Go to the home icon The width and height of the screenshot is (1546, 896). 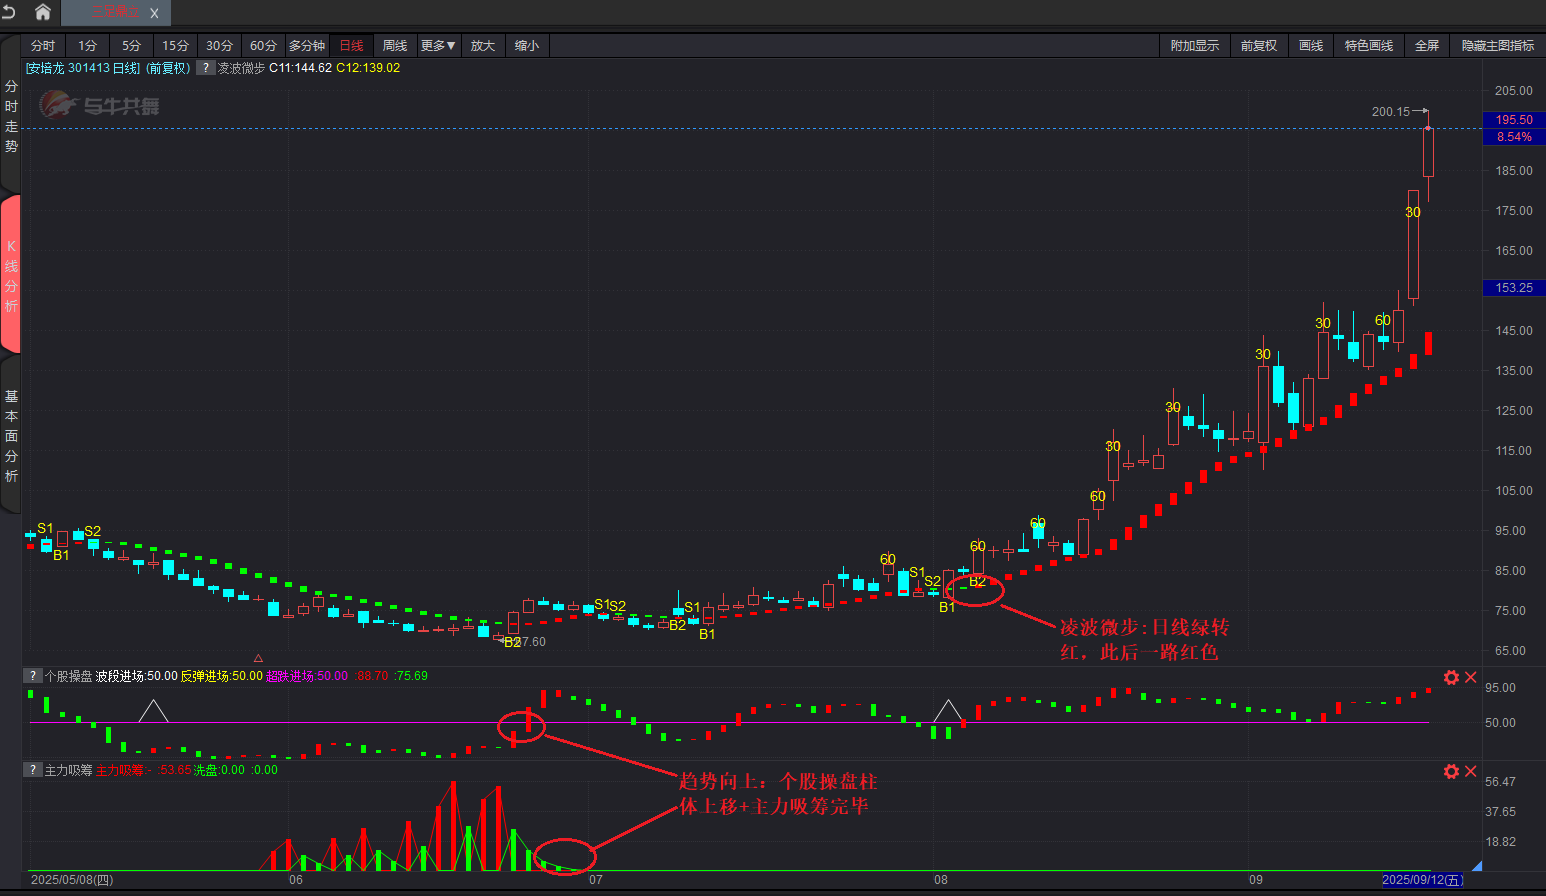tap(43, 12)
